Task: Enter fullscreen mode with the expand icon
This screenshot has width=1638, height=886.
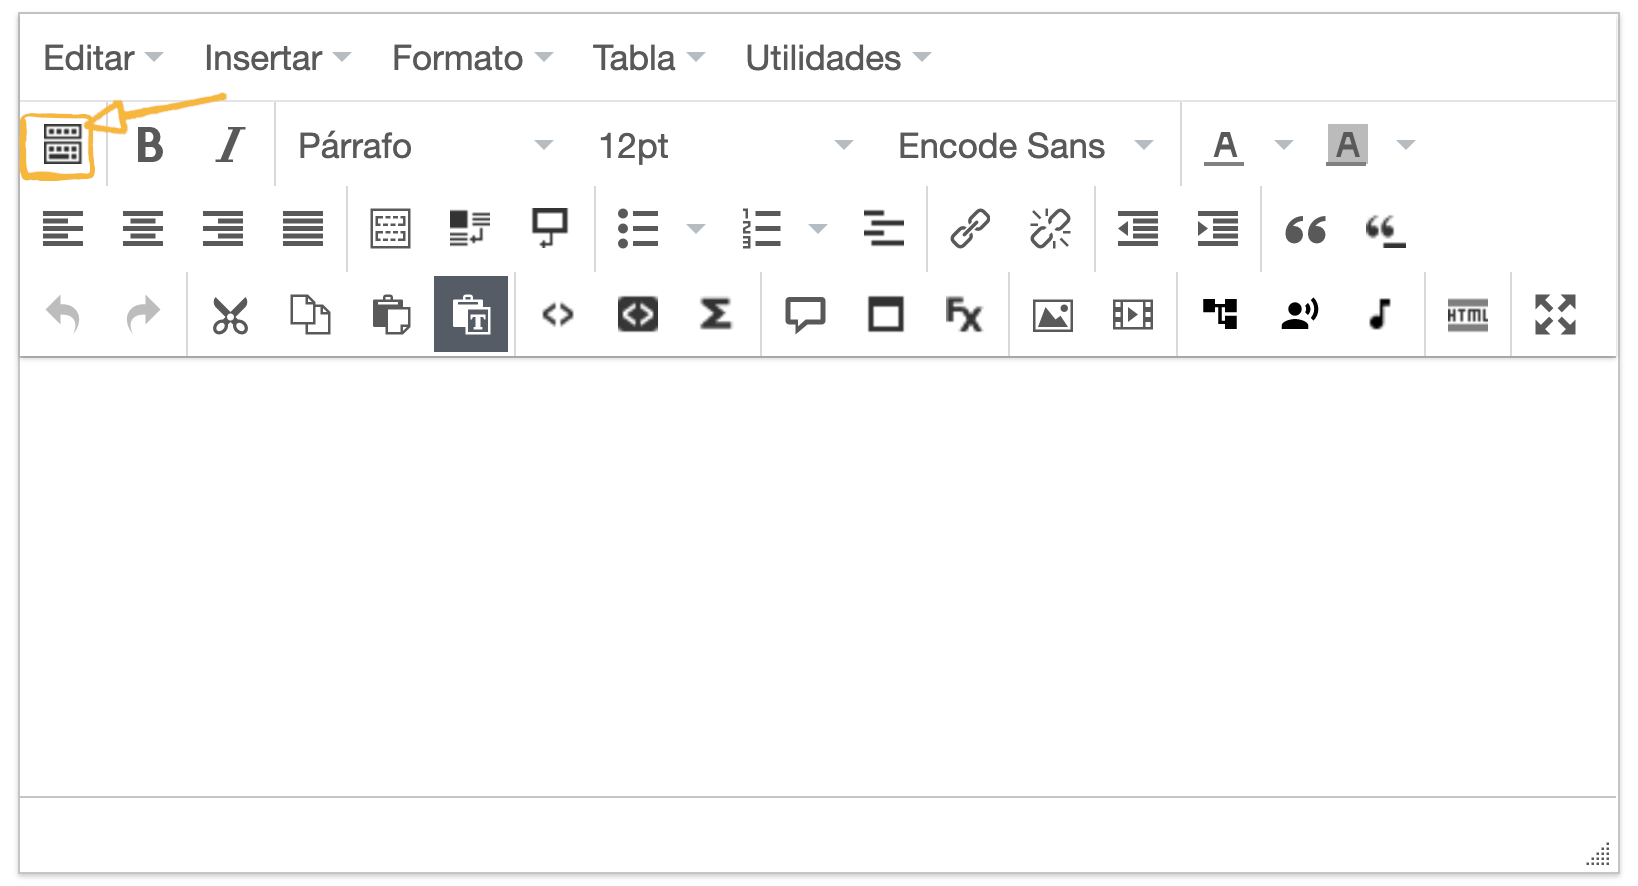Action: (1555, 315)
